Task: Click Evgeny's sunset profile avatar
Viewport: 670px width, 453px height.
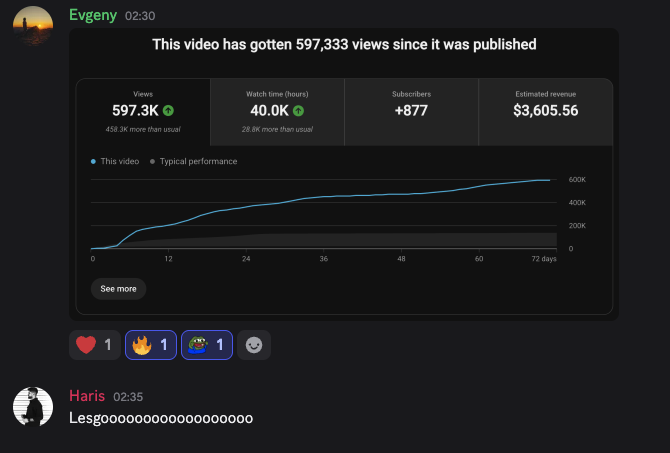Action: pyautogui.click(x=33, y=26)
